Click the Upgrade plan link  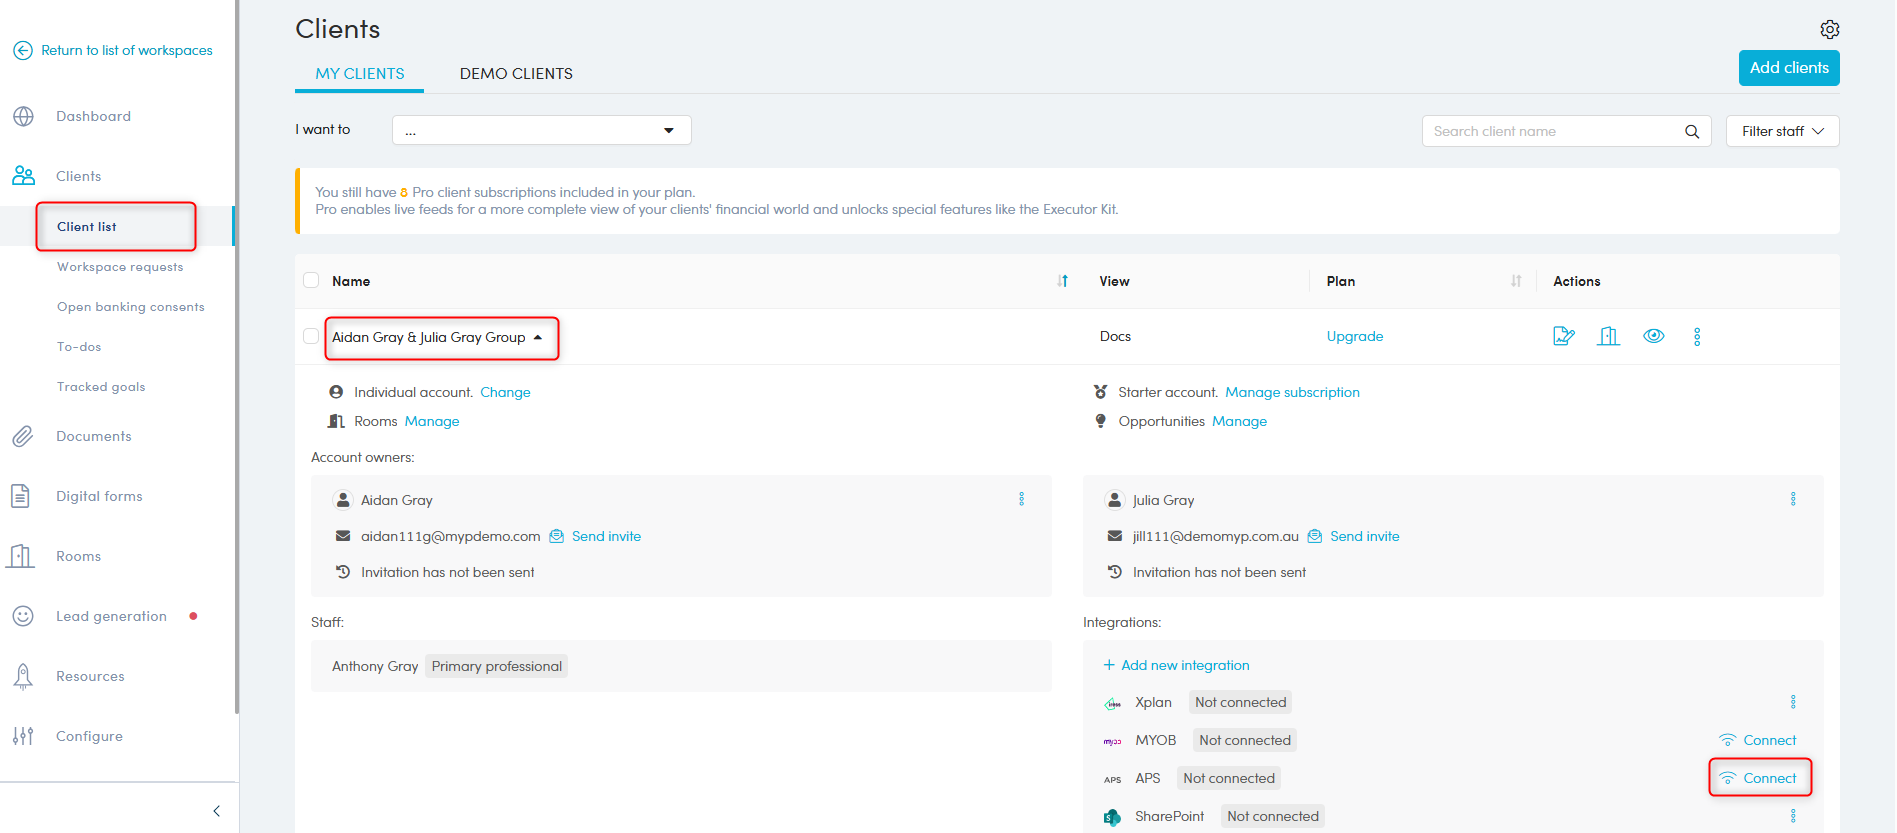(x=1354, y=337)
